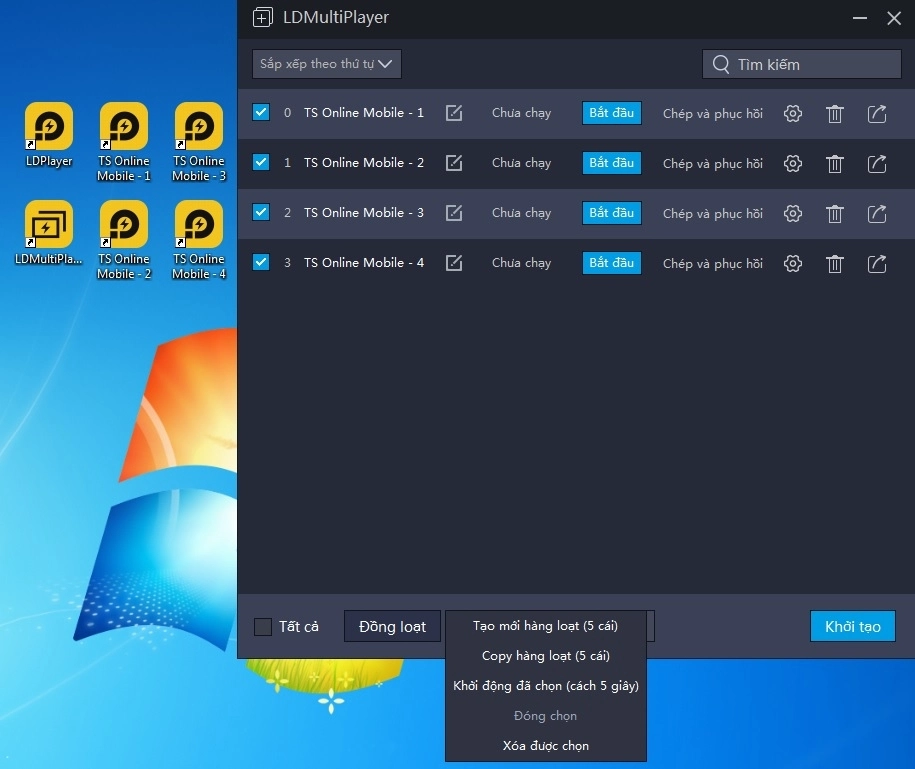Viewport: 915px width, 769px height.
Task: Uncheck TS Online Mobile - 2 checkbox
Action: tap(261, 162)
